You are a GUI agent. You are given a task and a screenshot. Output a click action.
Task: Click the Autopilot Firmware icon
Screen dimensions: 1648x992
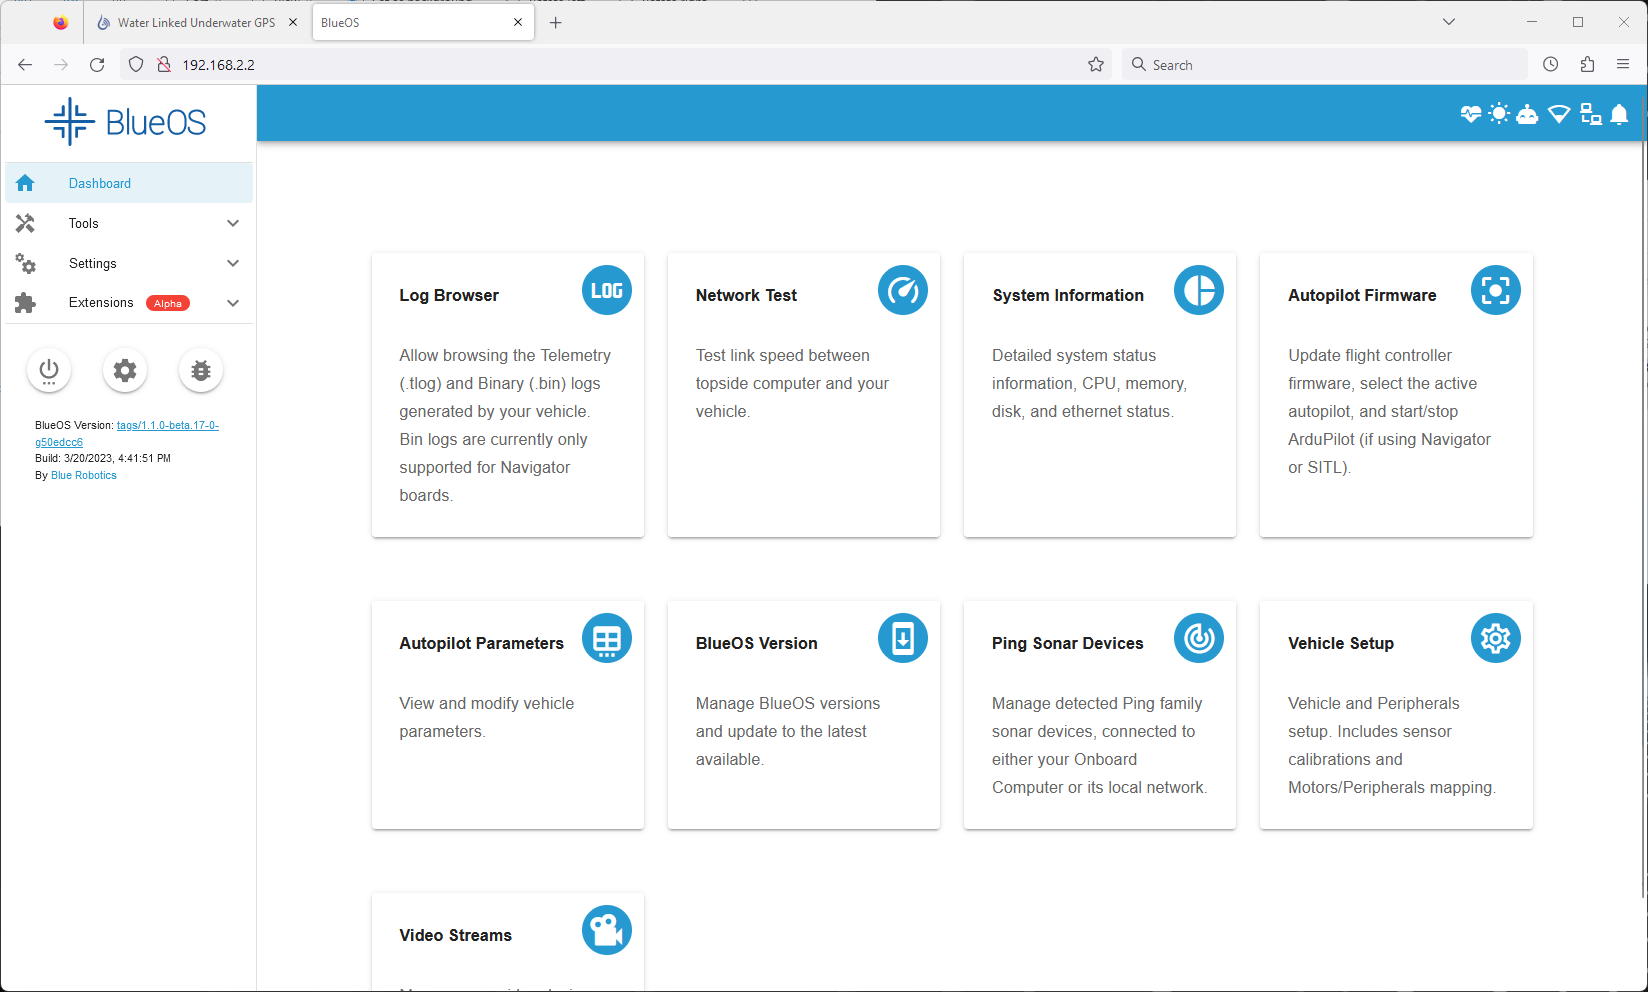coord(1496,290)
